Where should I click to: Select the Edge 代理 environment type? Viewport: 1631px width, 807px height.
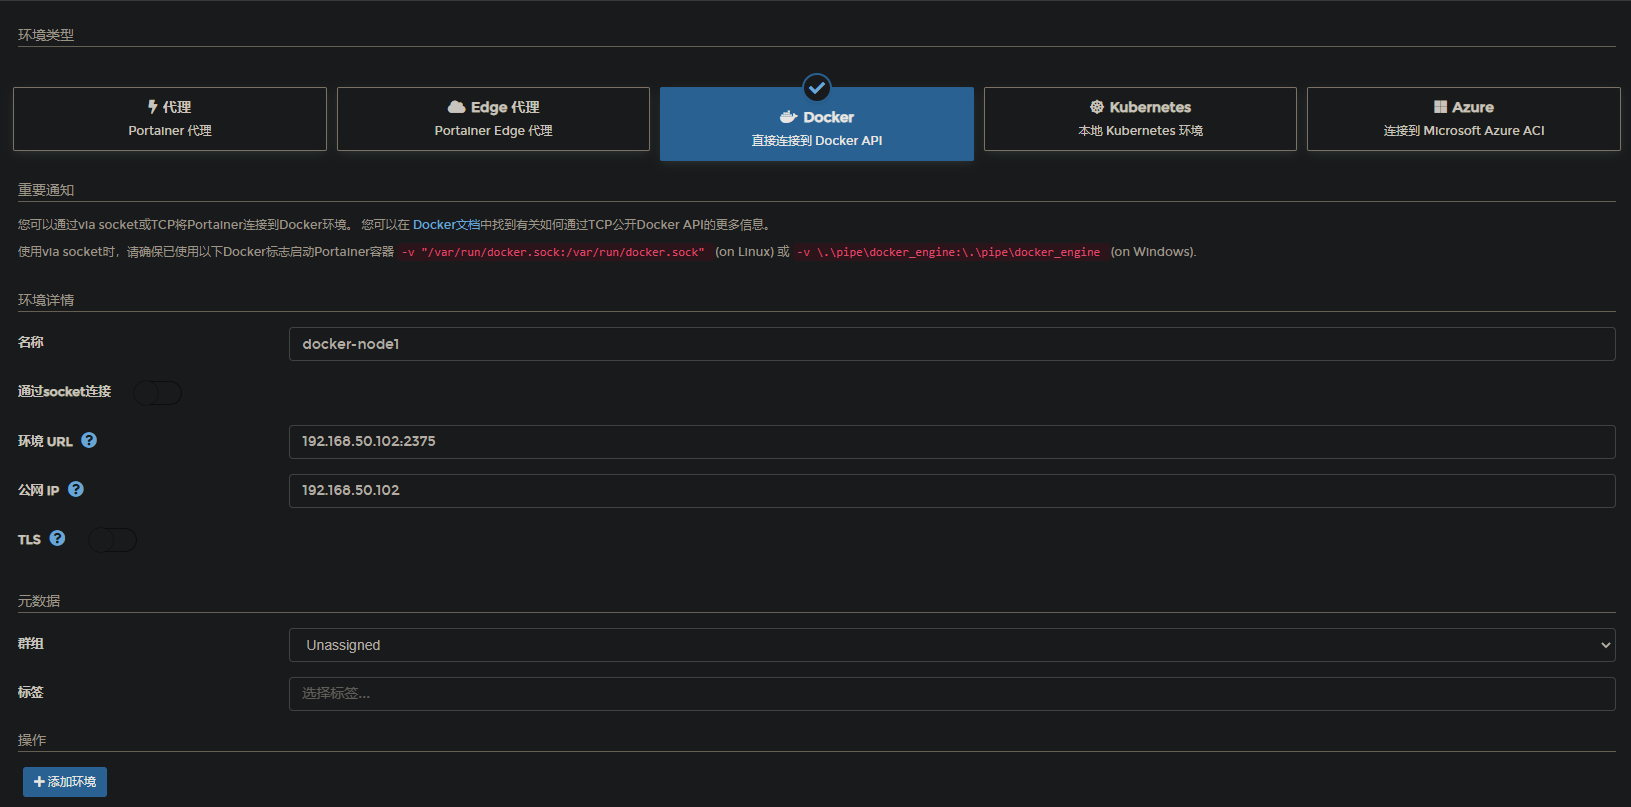pyautogui.click(x=493, y=119)
